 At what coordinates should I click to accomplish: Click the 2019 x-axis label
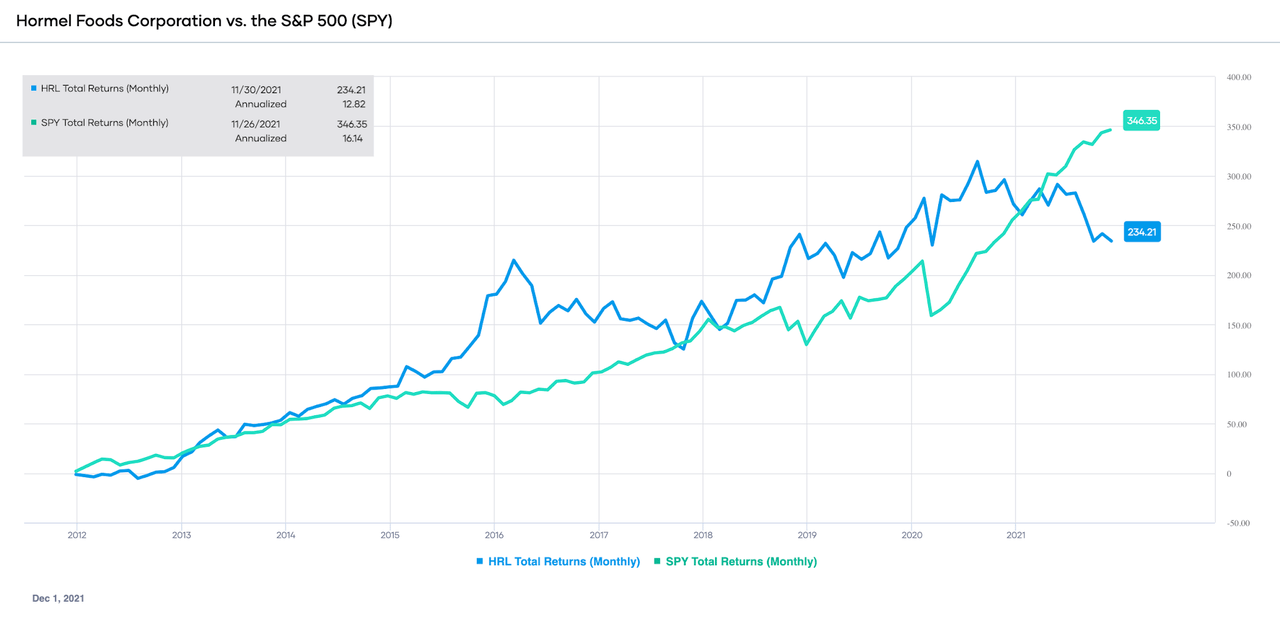coord(806,534)
